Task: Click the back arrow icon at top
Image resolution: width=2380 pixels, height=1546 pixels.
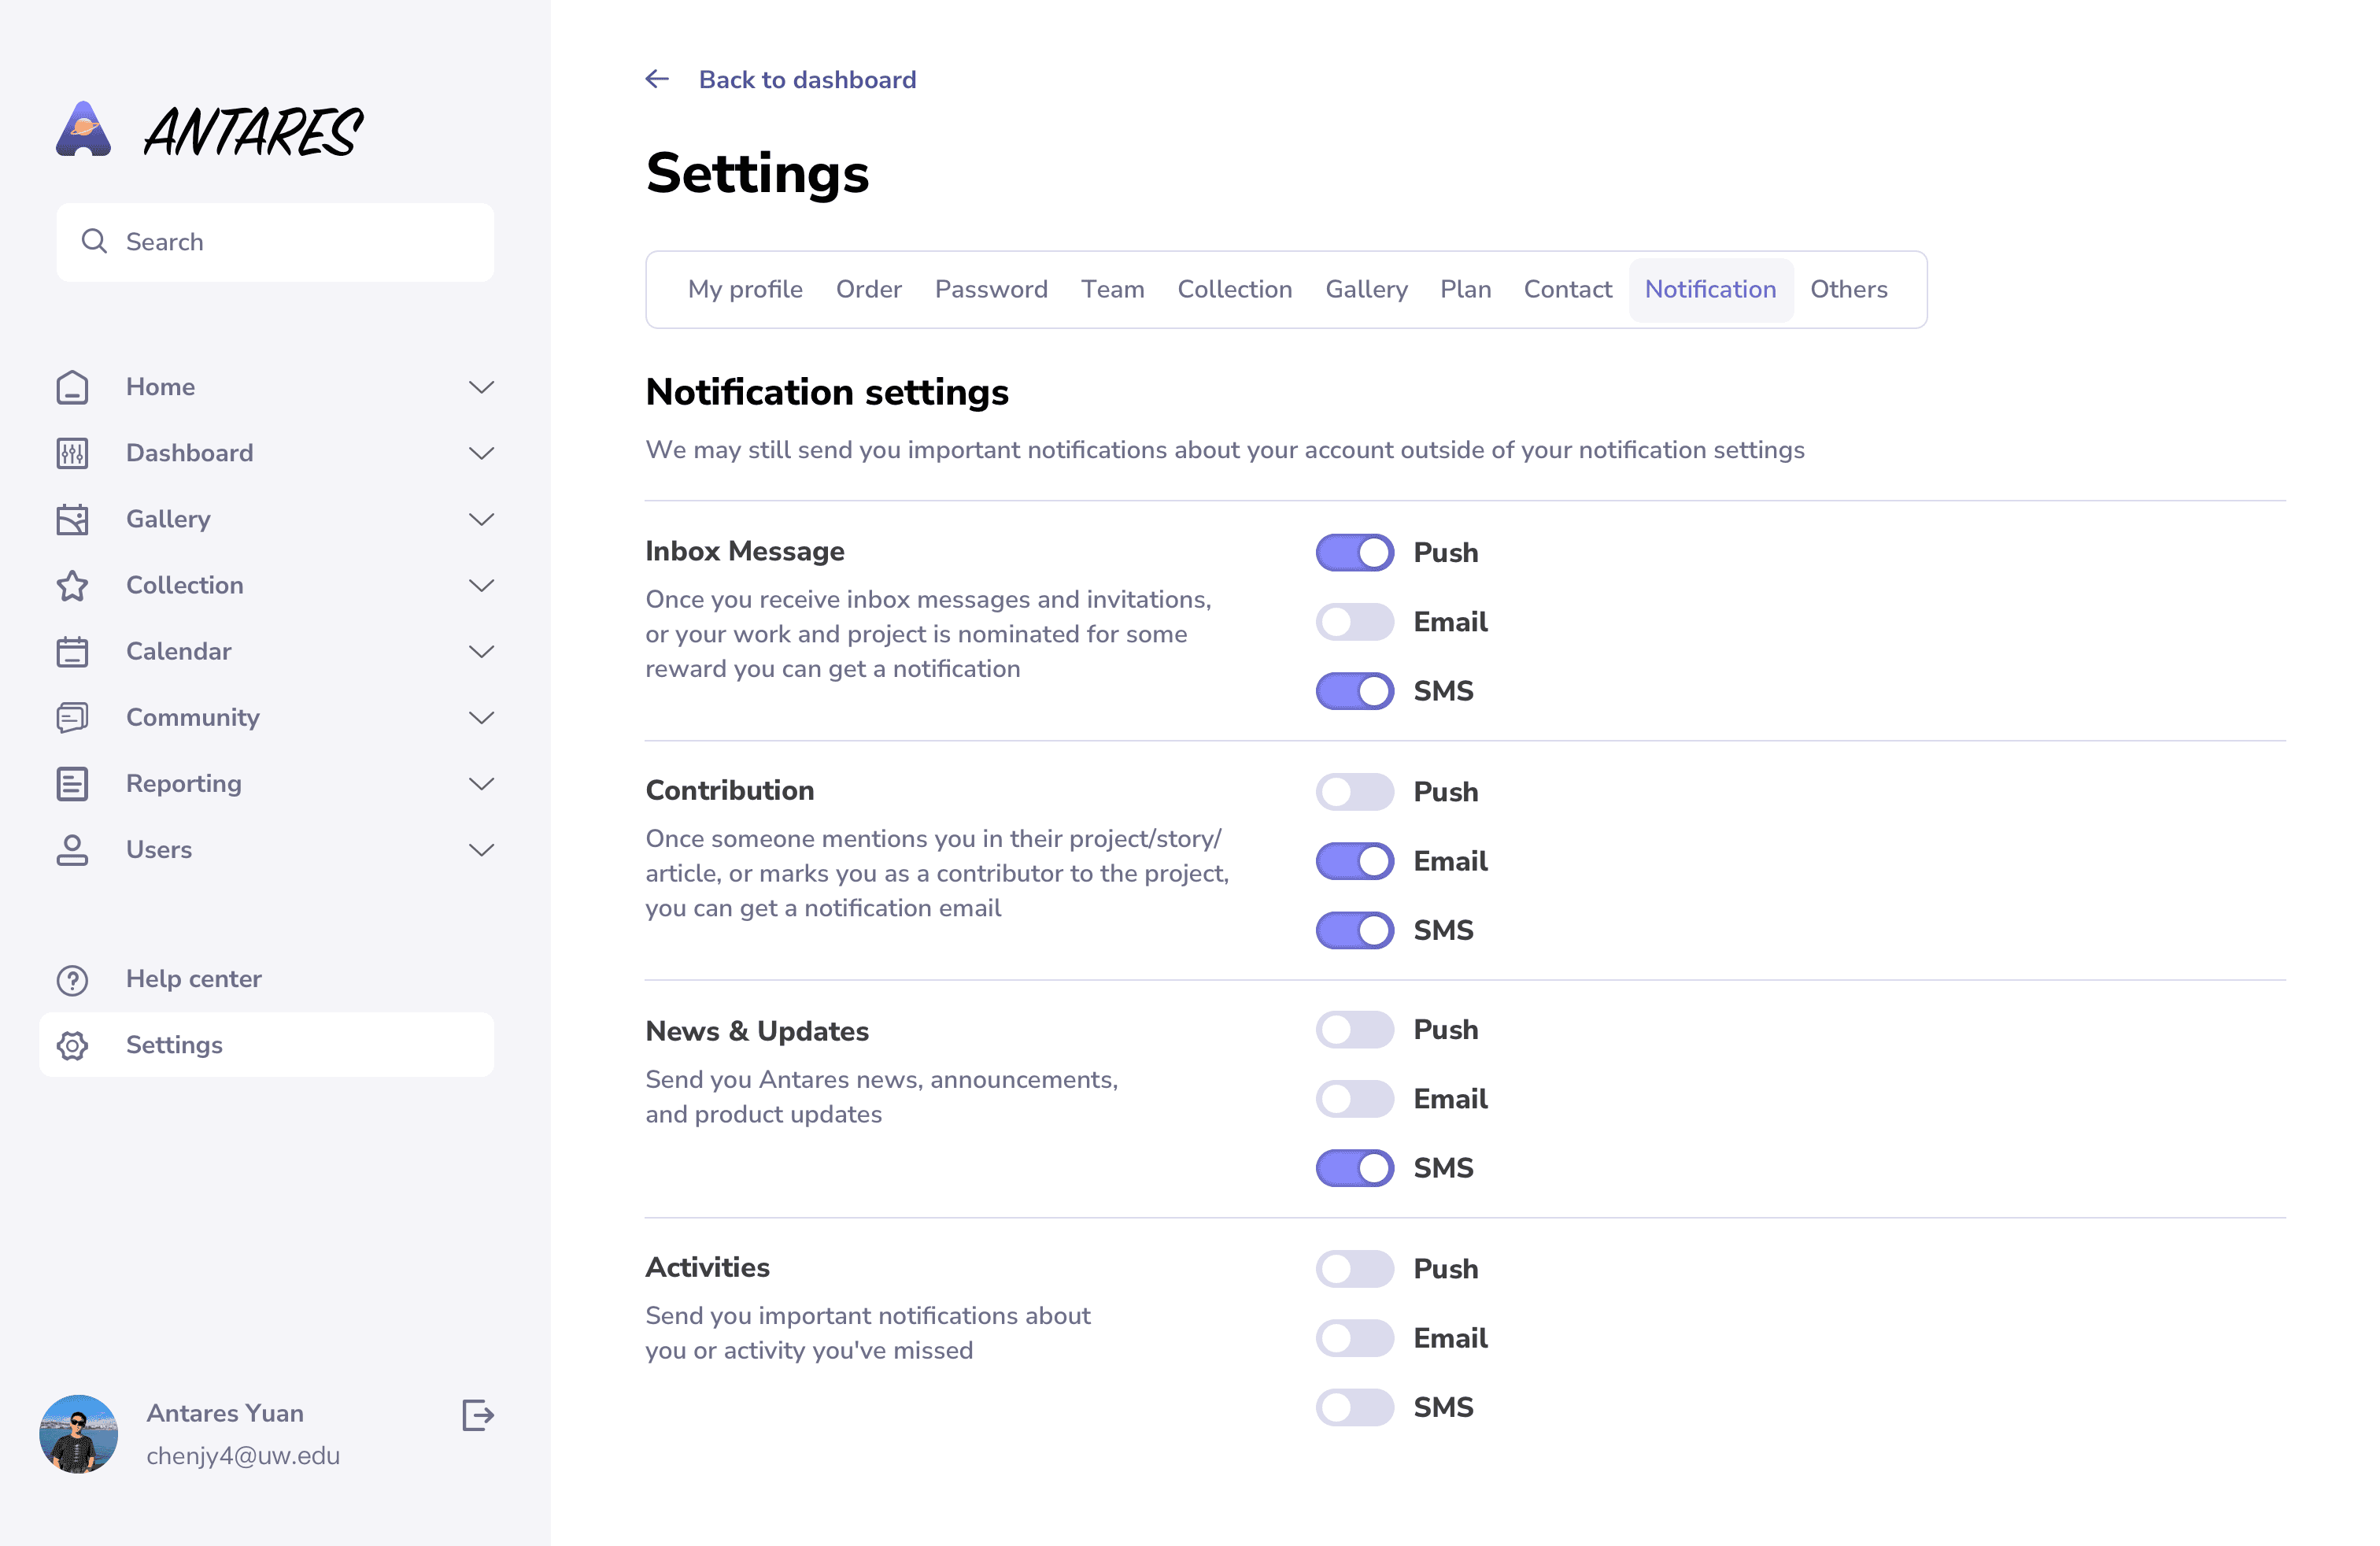Action: [657, 79]
